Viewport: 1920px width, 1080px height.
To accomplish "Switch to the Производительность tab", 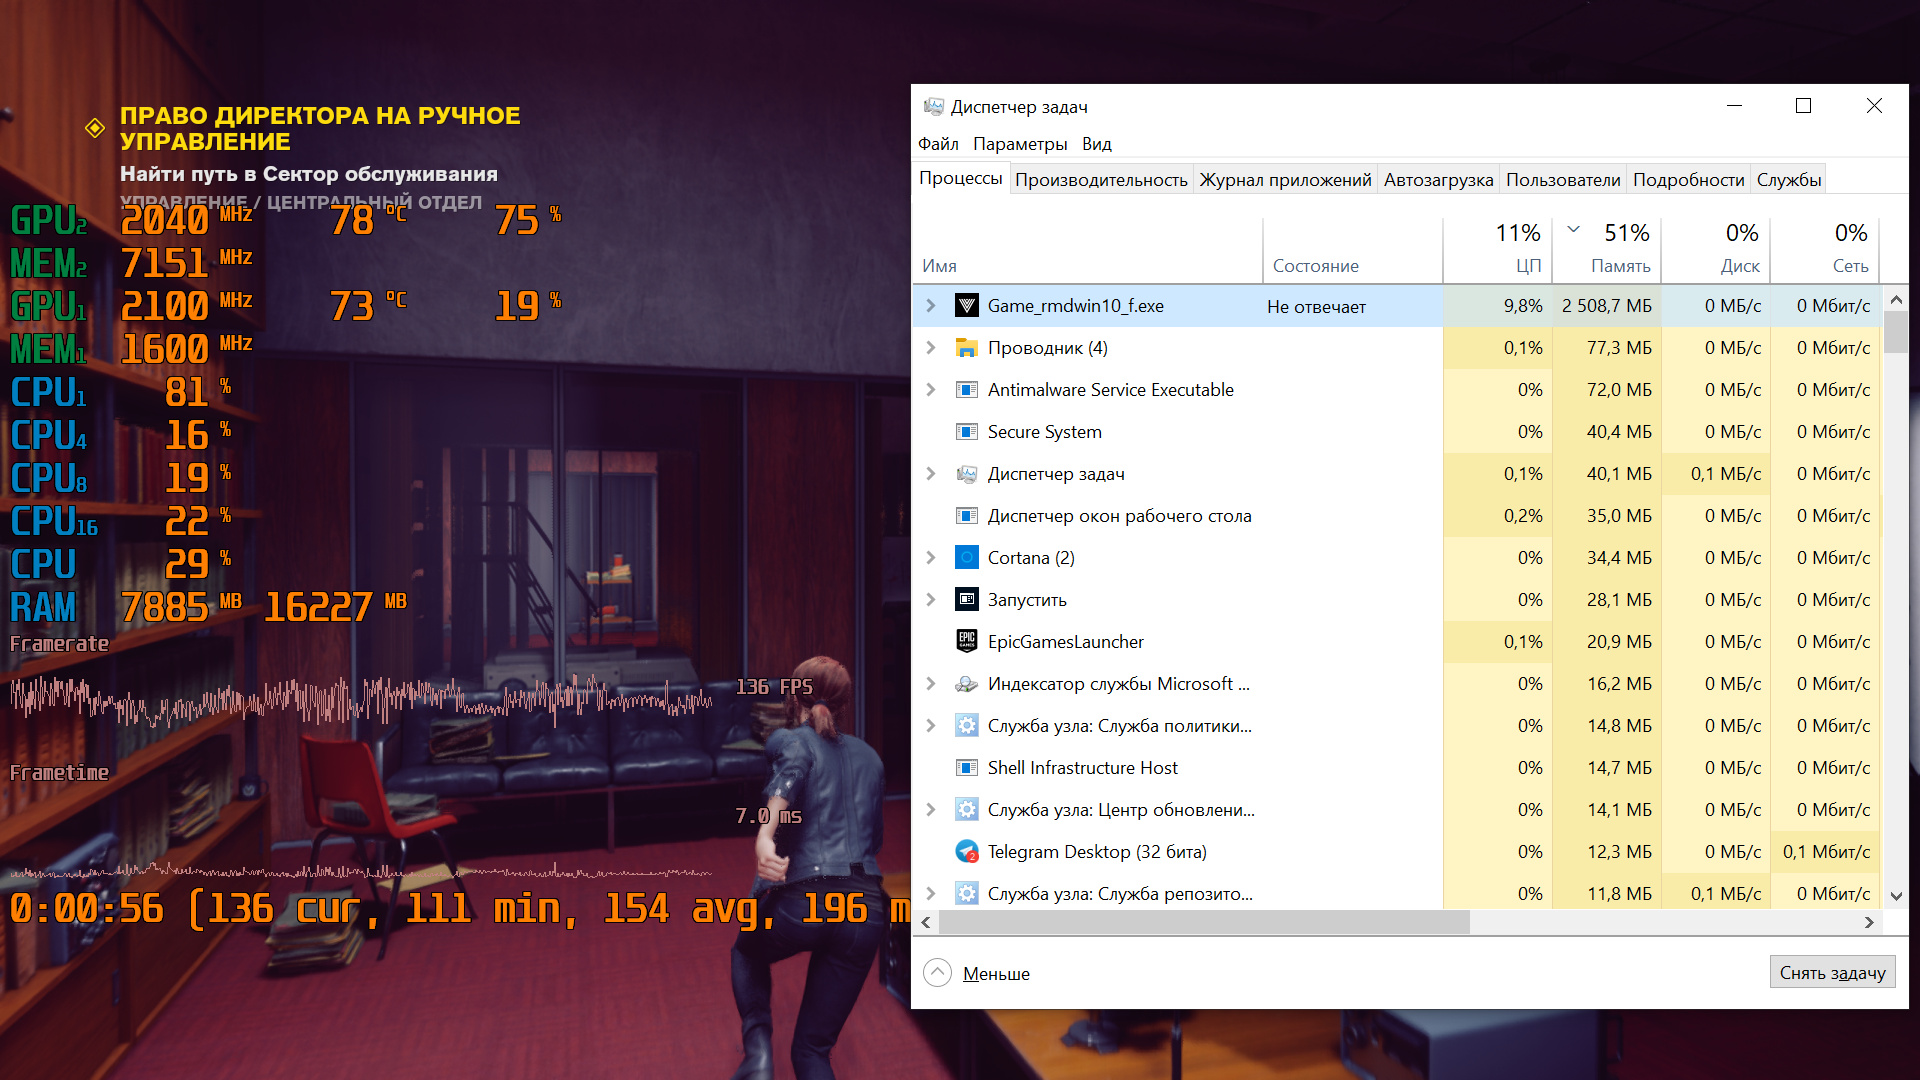I will pos(1101,180).
